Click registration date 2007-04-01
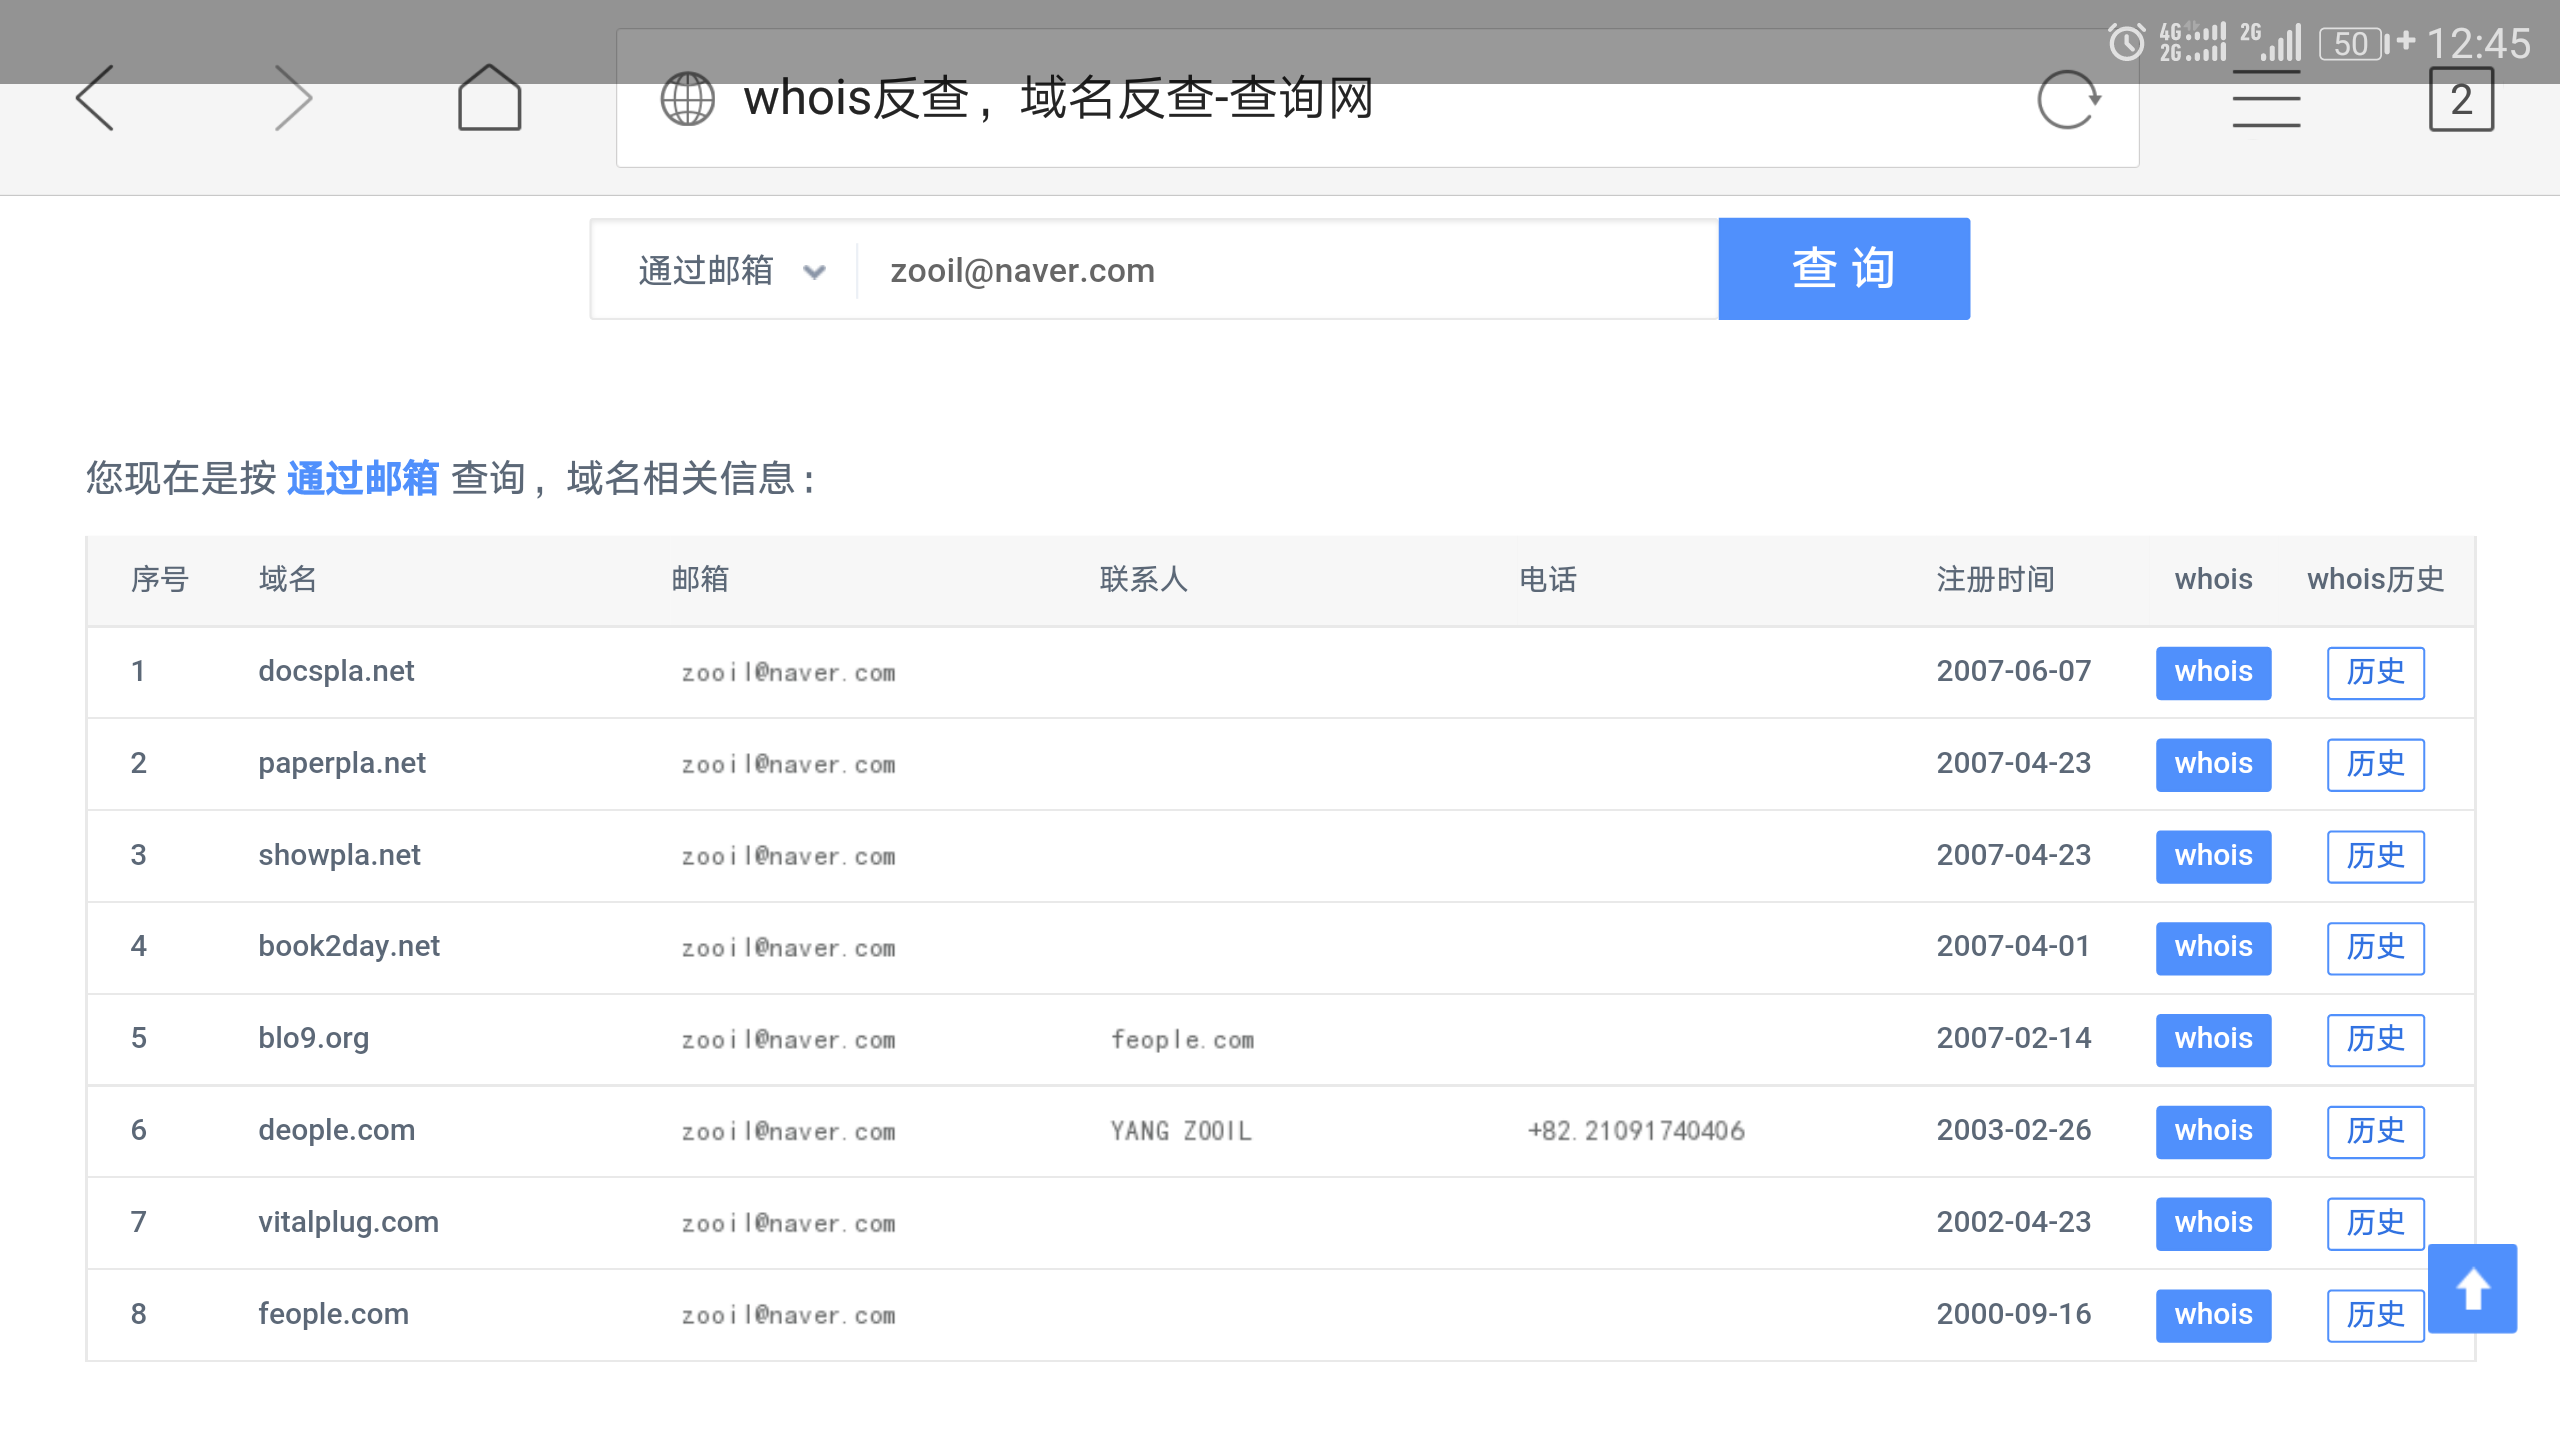 pos(2013,946)
